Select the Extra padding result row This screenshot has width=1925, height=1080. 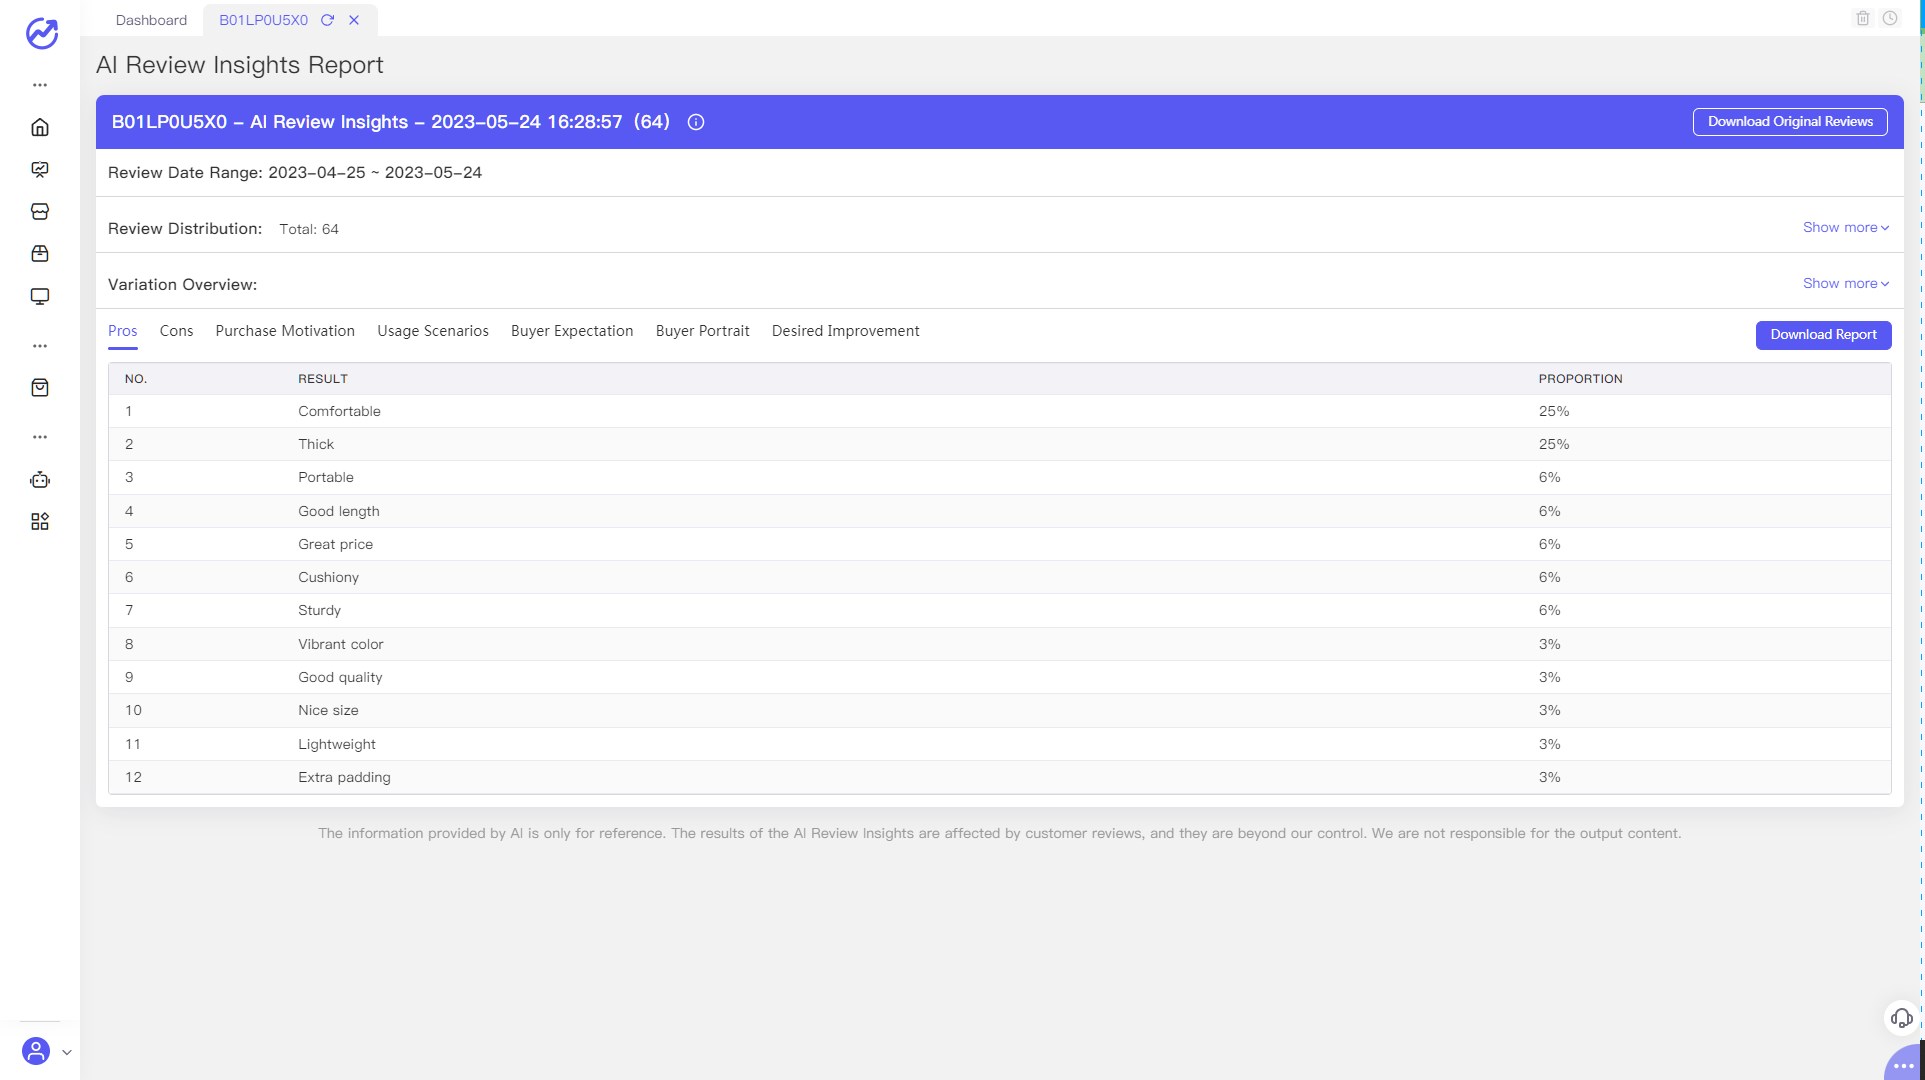click(x=999, y=777)
